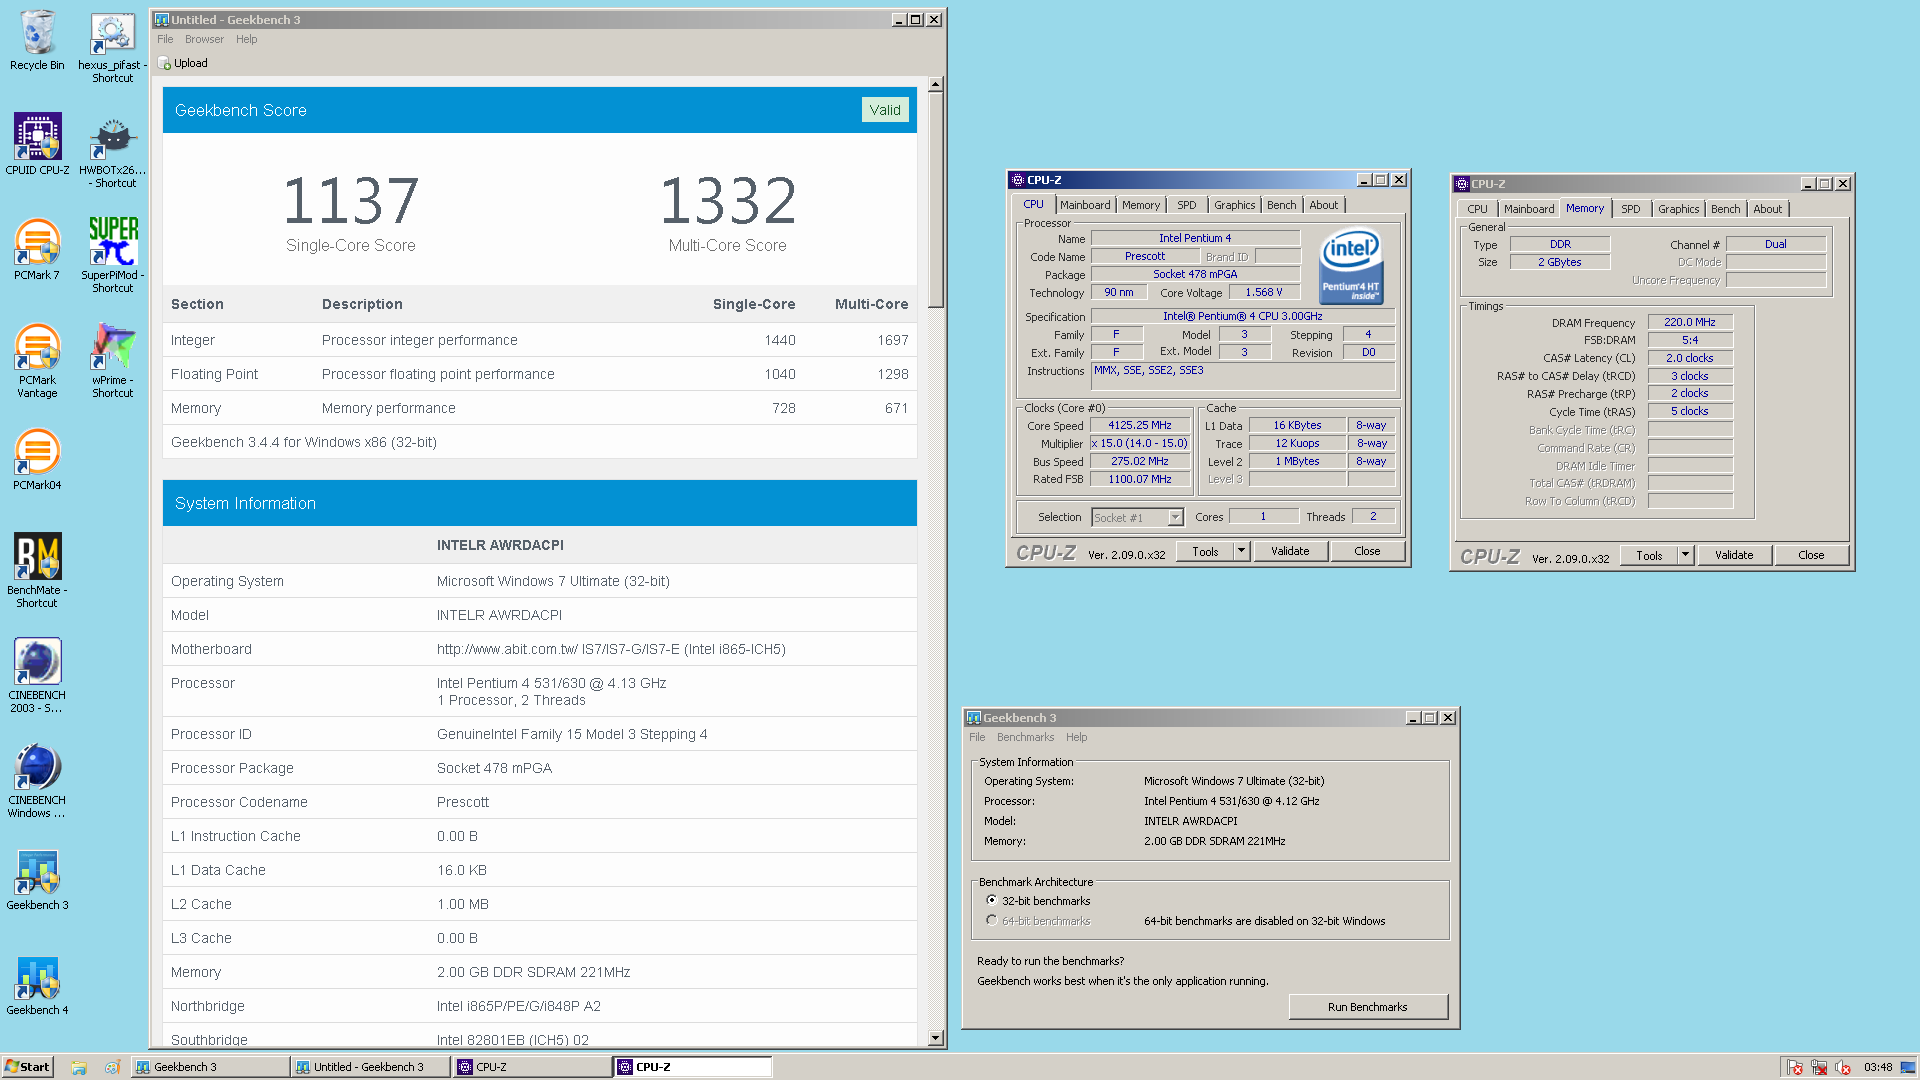
Task: Click the Integer row in results table
Action: pos(540,340)
